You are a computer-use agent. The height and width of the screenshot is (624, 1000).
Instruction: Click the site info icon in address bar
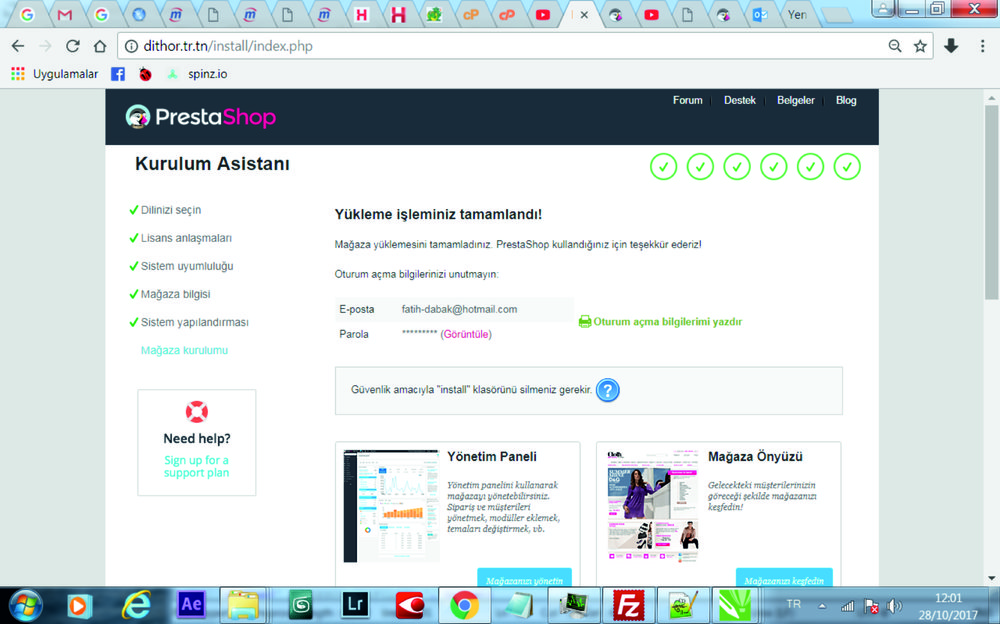pos(131,46)
